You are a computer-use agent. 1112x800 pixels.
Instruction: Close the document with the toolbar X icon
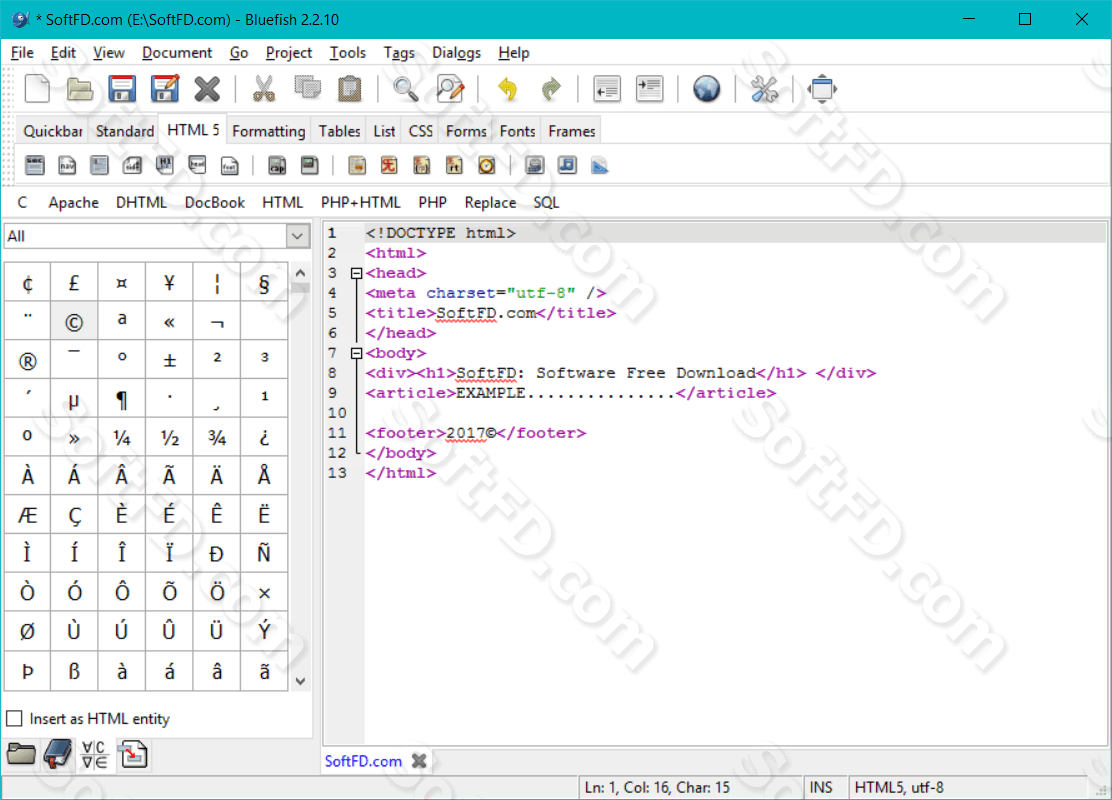(207, 89)
